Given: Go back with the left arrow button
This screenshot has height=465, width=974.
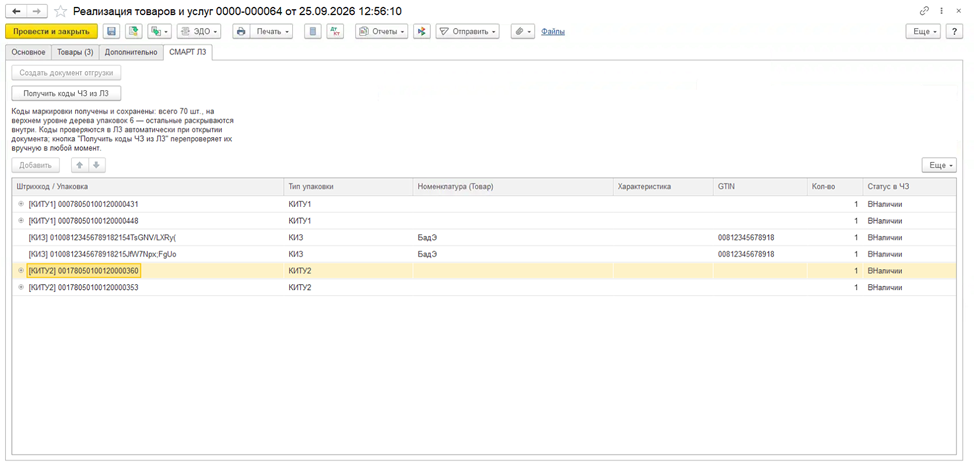Looking at the screenshot, I should (17, 11).
